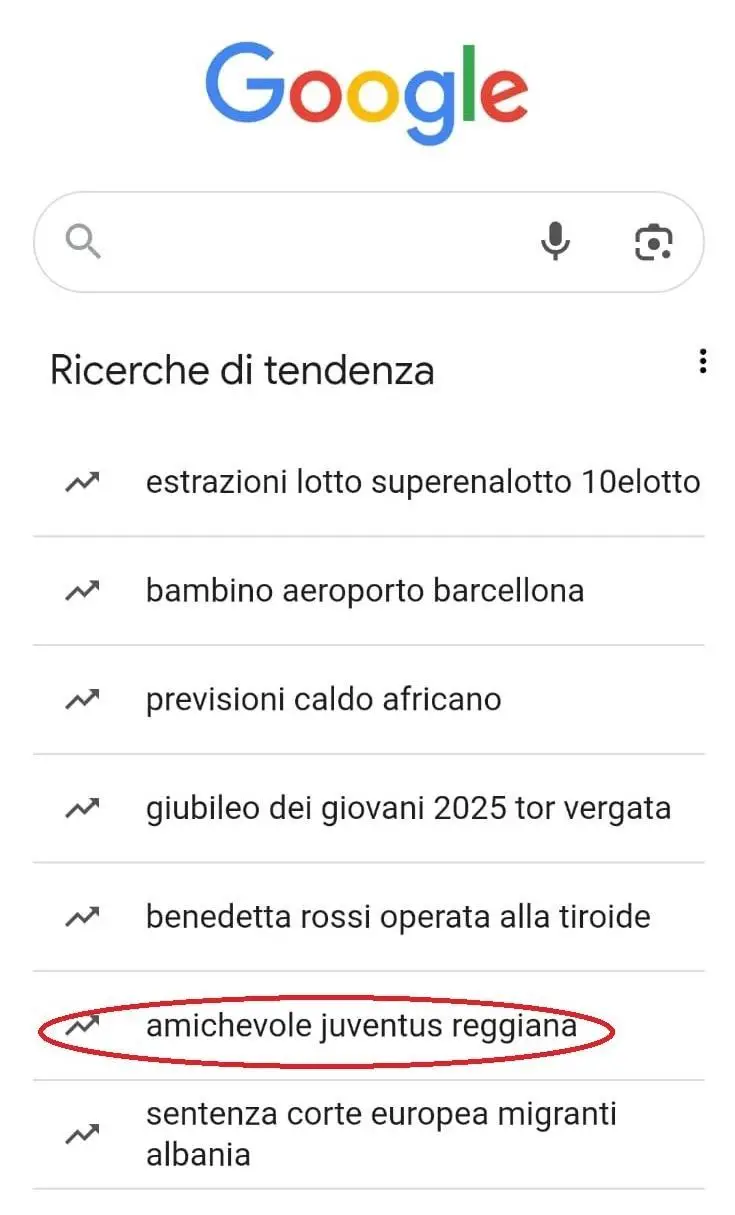
Task: Select "bambino aeroporto barcellona" trending search
Action: click(364, 590)
